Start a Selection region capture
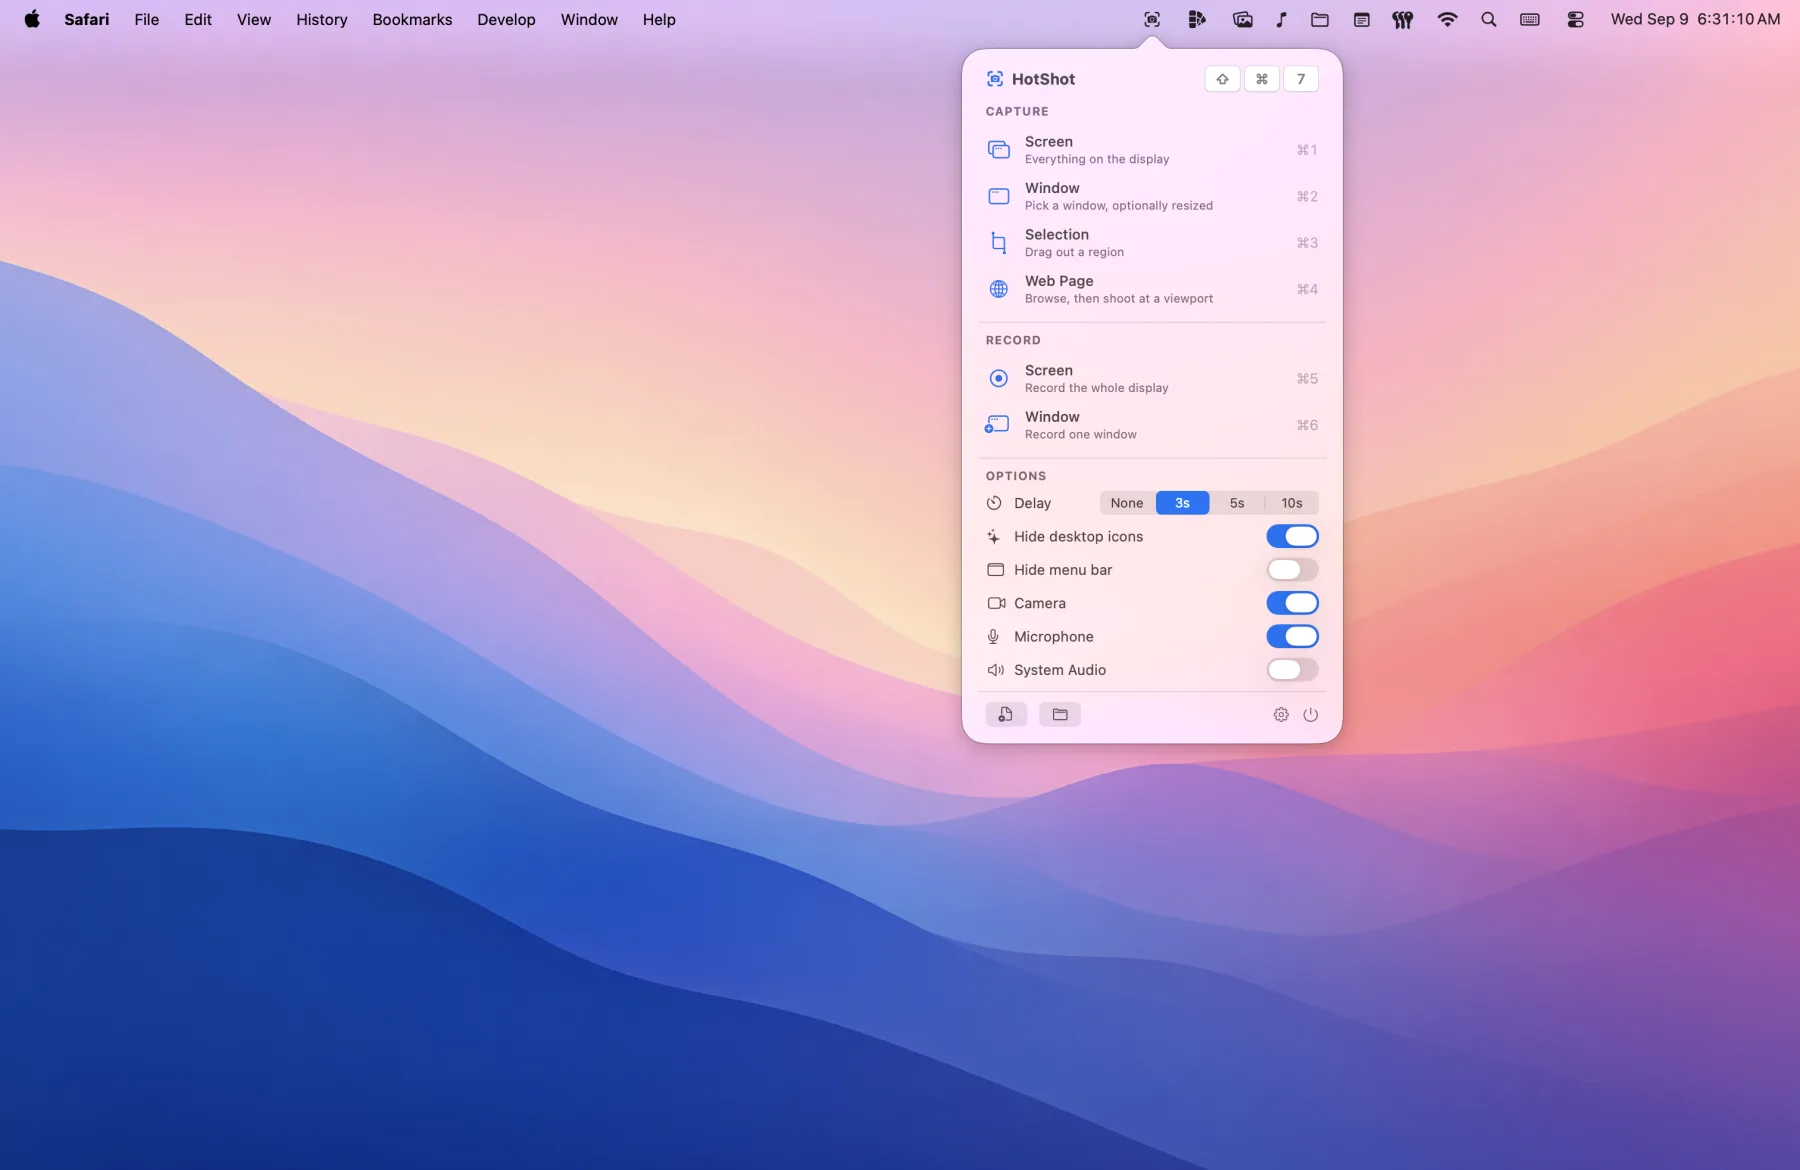The image size is (1800, 1170). click(1152, 243)
